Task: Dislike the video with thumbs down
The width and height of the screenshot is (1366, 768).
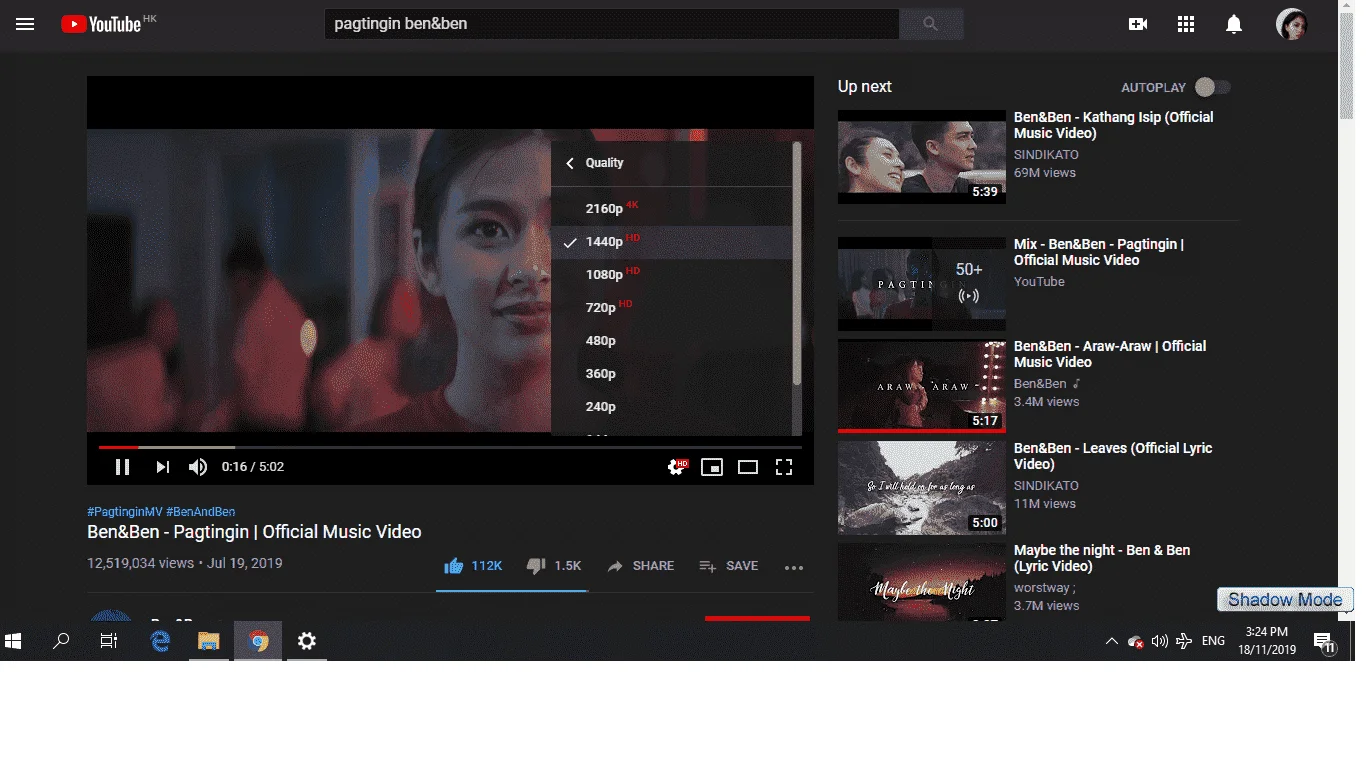Action: [554, 566]
